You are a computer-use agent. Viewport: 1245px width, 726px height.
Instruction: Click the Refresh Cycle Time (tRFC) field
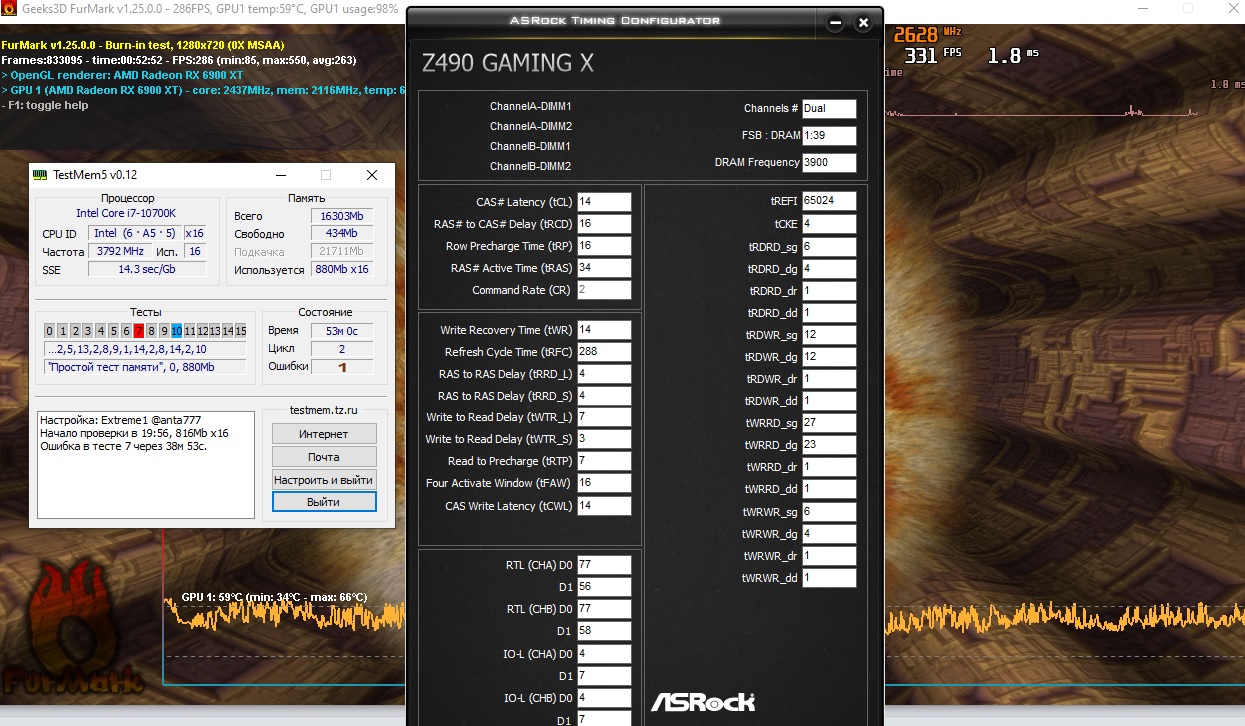tap(604, 352)
